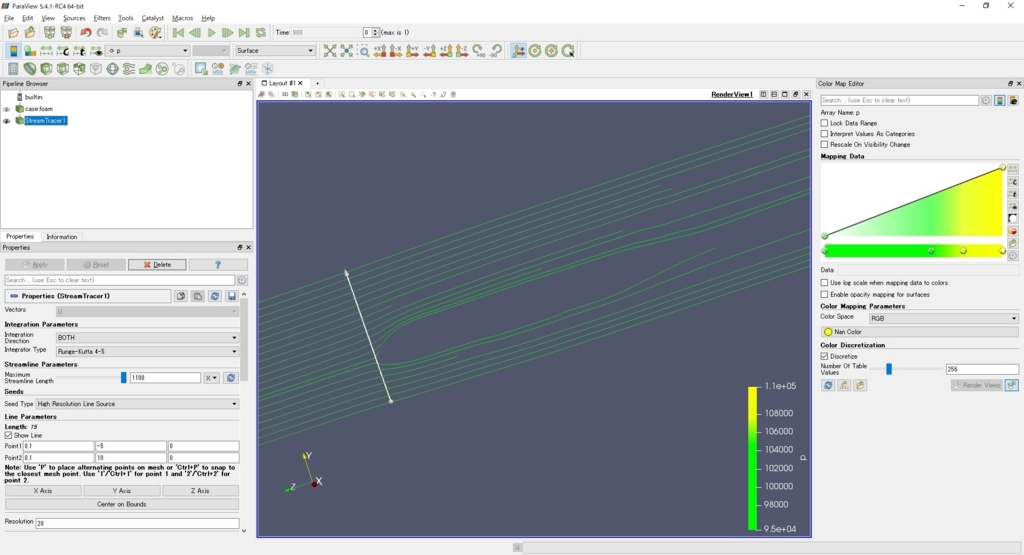Viewport: 1024px width, 555px height.
Task: Select the Layout #1 tab
Action: point(282,84)
